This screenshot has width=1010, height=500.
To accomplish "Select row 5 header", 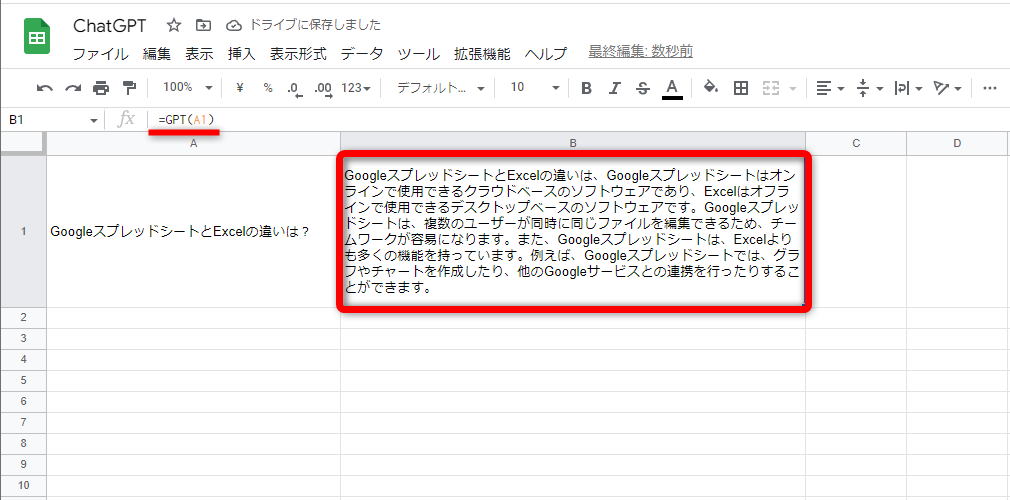I will (23, 380).
